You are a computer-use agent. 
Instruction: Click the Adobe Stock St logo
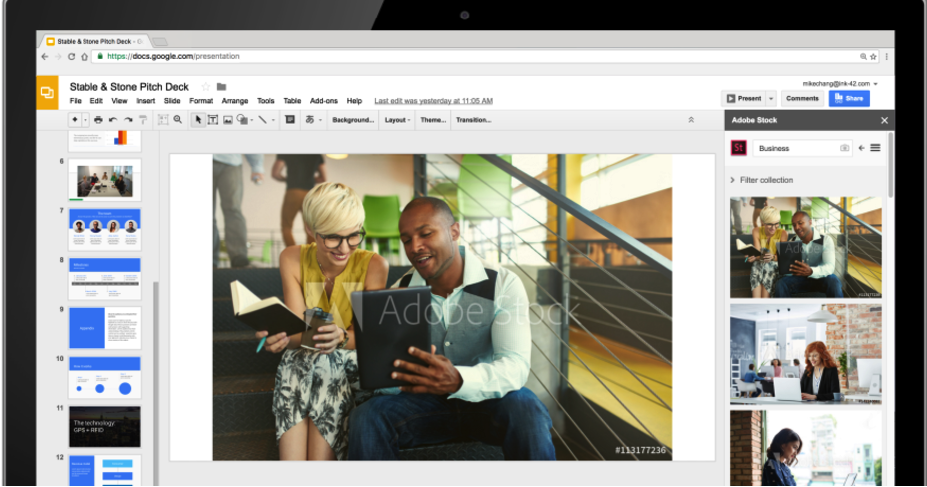pyautogui.click(x=739, y=148)
